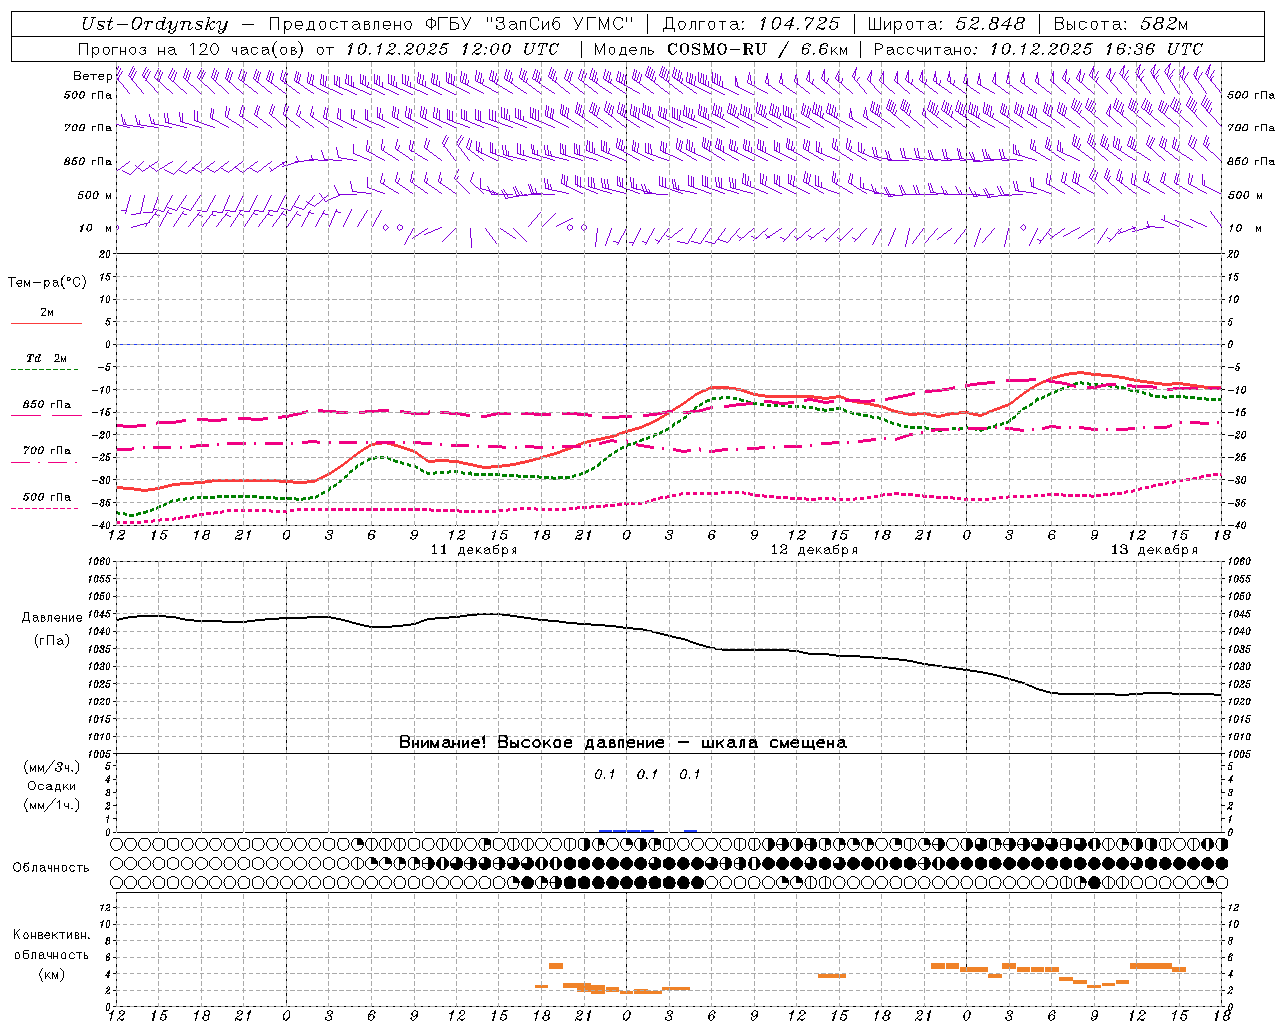Click the Осадки precipitation label

(51, 786)
